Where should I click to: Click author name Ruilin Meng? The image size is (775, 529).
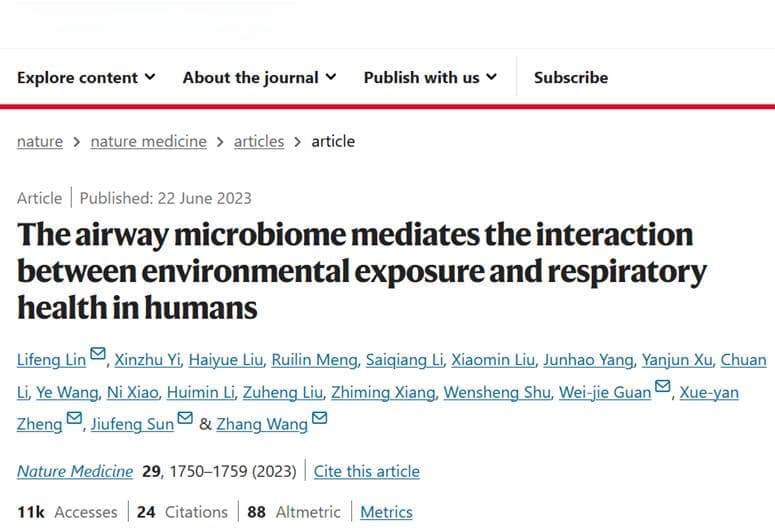(x=314, y=360)
